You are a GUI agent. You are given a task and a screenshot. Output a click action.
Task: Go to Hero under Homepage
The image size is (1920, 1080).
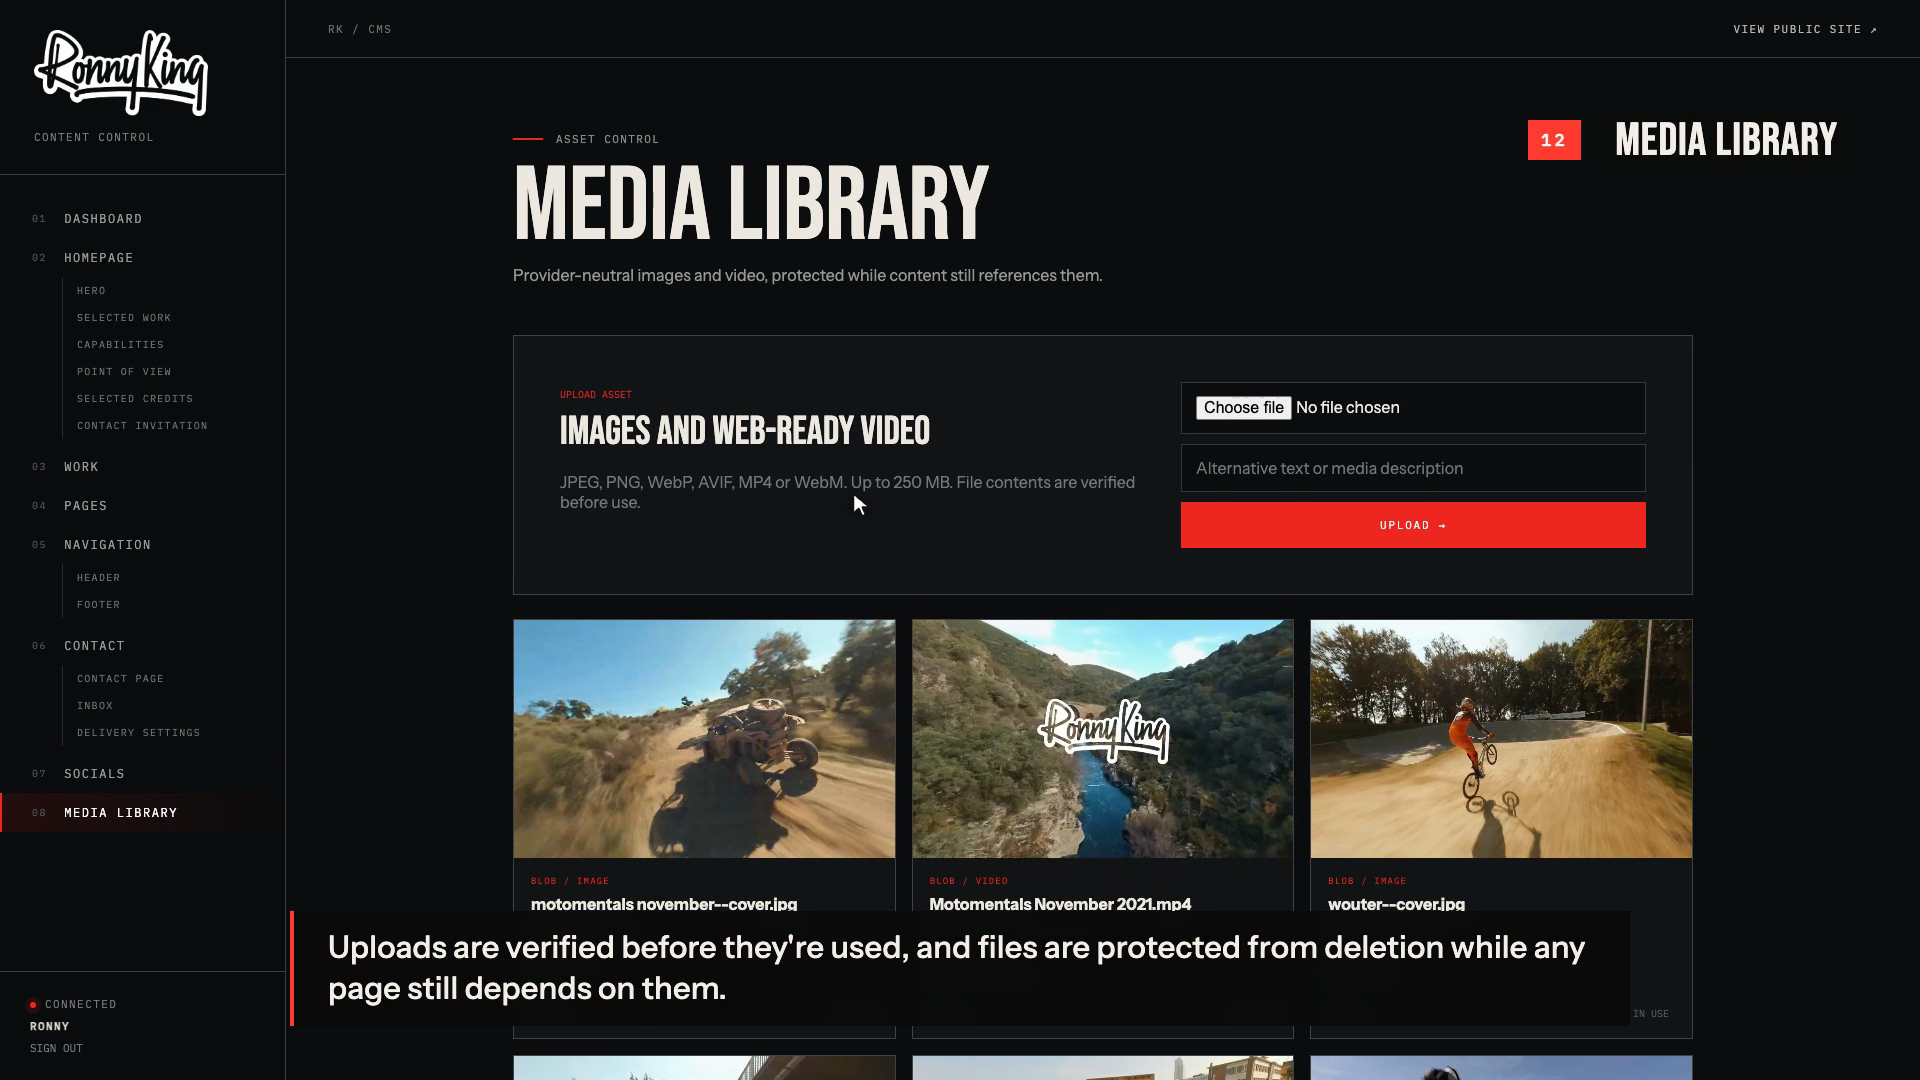(91, 291)
